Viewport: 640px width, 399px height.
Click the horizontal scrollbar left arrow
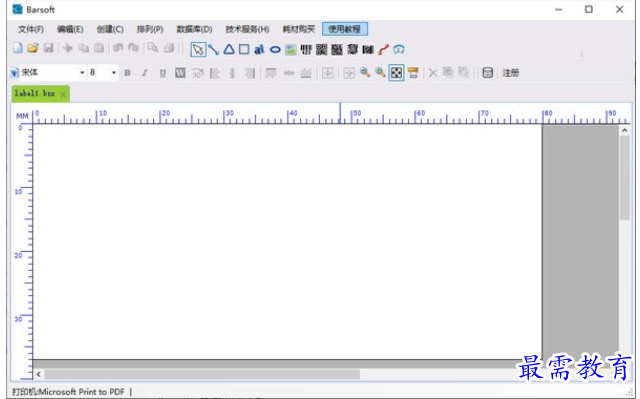point(38,374)
